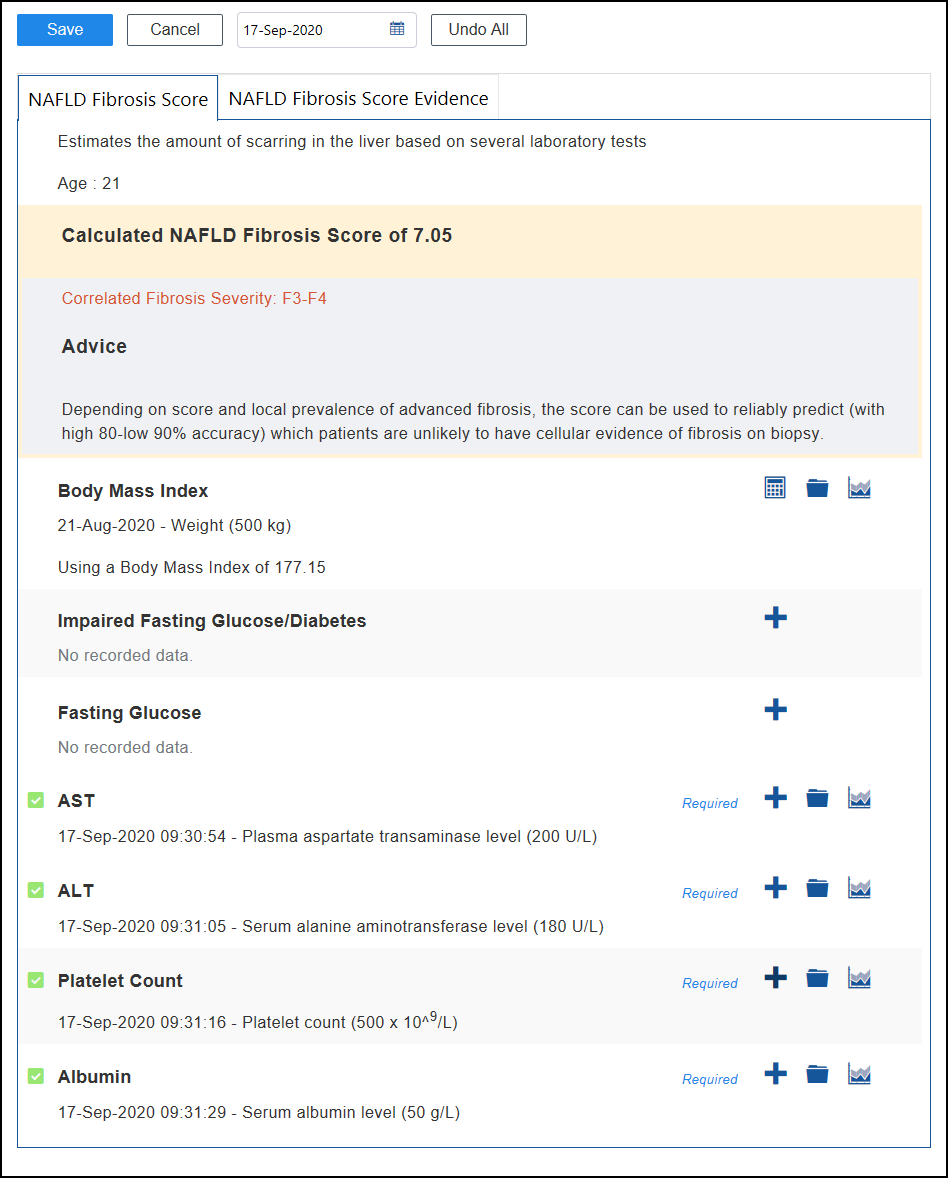The width and height of the screenshot is (948, 1178).
Task: Switch to NAFLD Fibrosis Score Evidence tab
Action: coord(358,98)
